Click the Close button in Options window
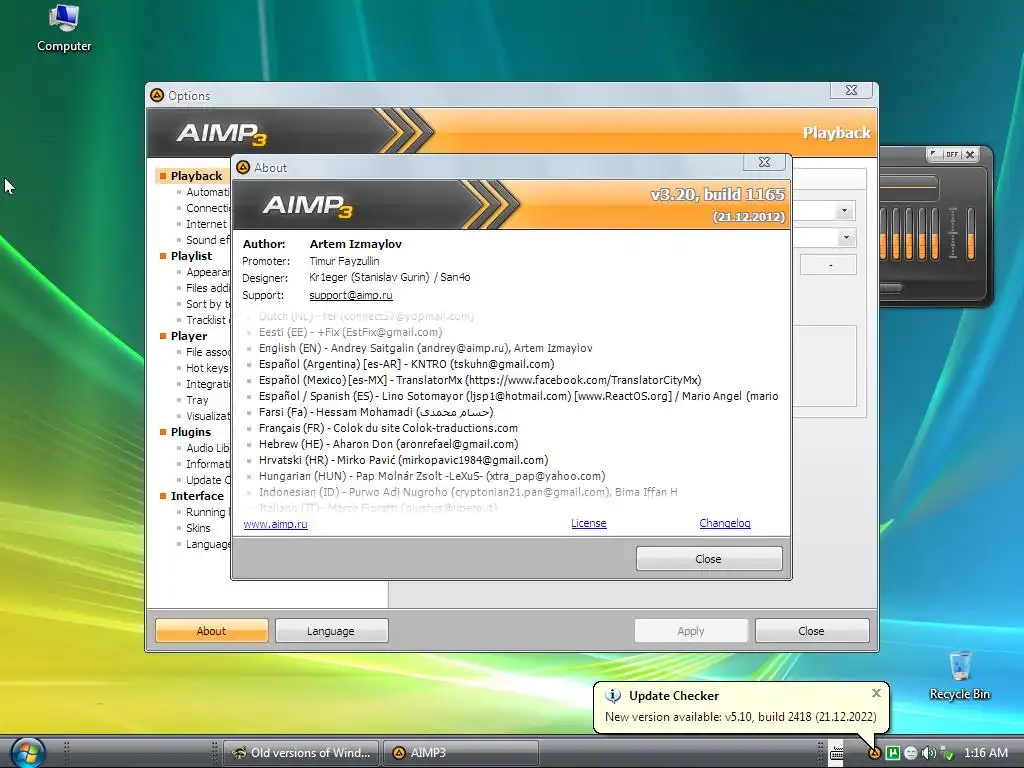 (812, 631)
